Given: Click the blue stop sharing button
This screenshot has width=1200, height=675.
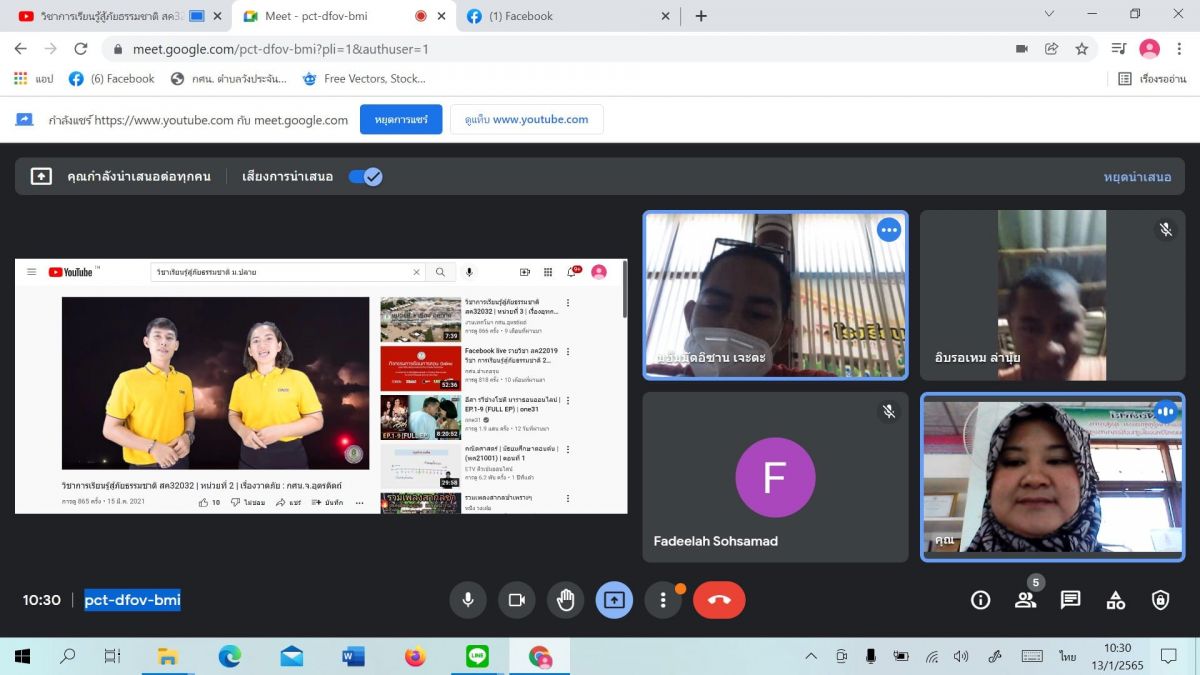Looking at the screenshot, I should (x=401, y=119).
